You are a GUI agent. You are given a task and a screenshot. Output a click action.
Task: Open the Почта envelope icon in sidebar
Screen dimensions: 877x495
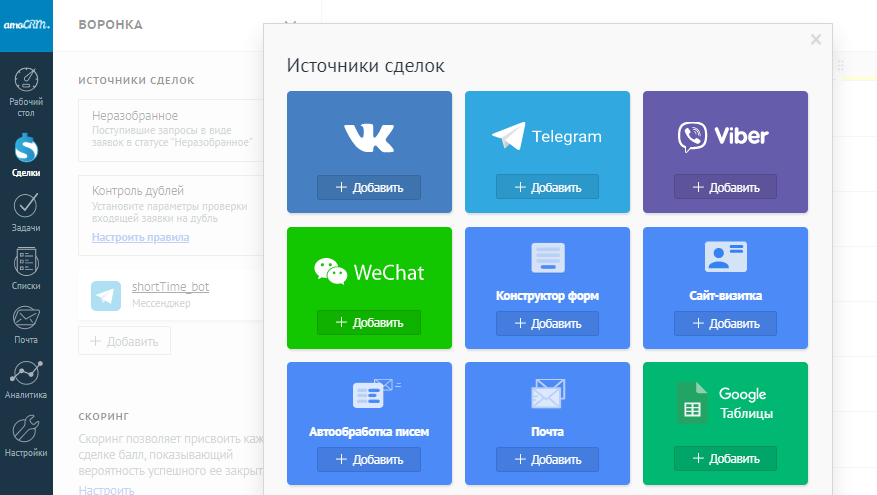pyautogui.click(x=26, y=320)
